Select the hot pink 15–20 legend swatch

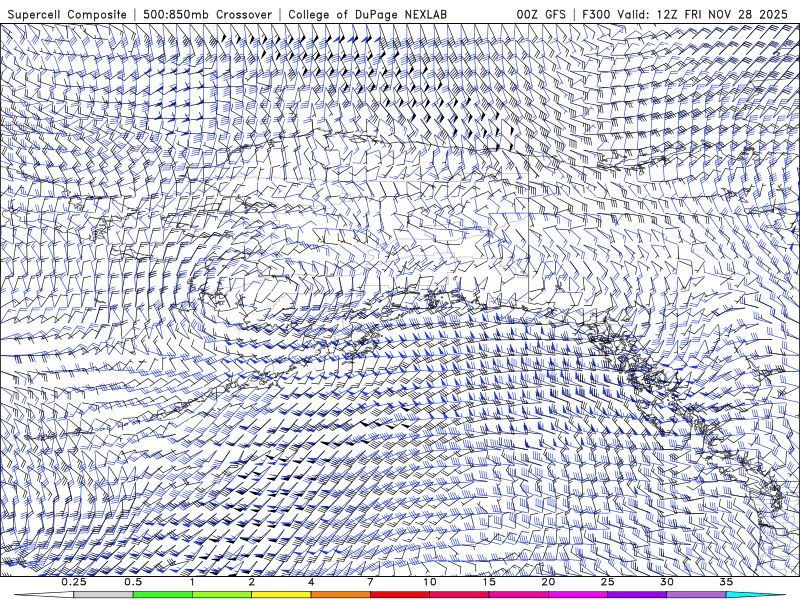518,595
